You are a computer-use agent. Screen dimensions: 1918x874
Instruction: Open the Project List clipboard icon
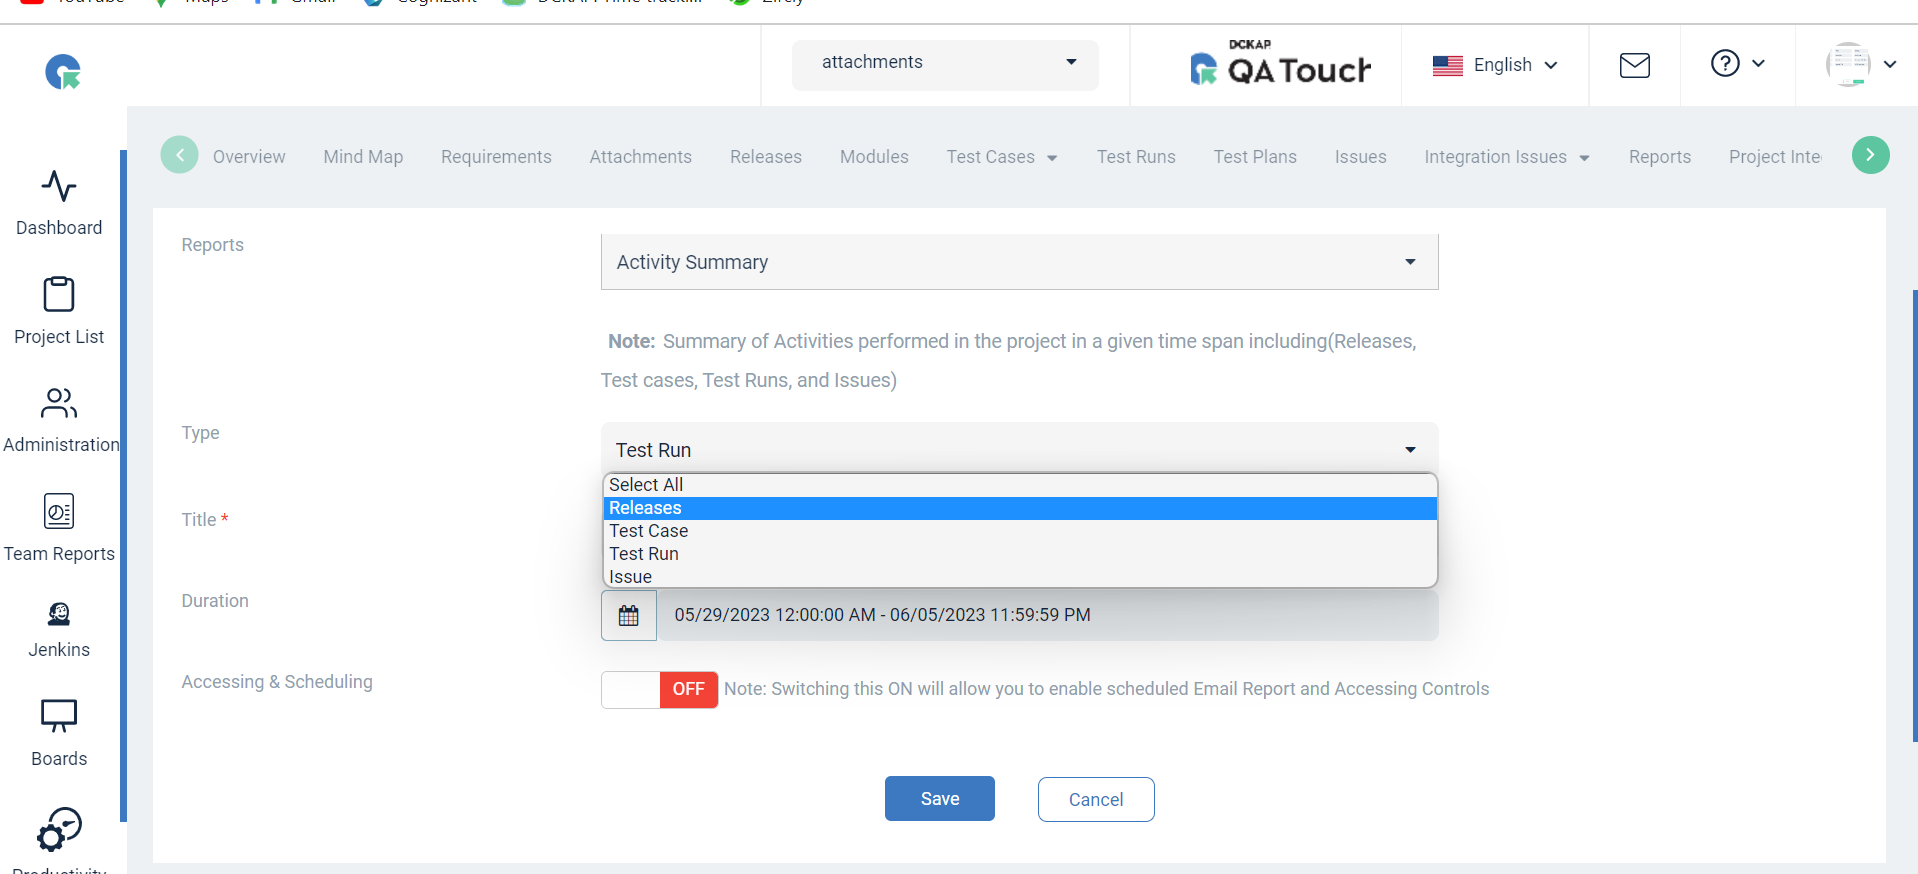tap(59, 294)
